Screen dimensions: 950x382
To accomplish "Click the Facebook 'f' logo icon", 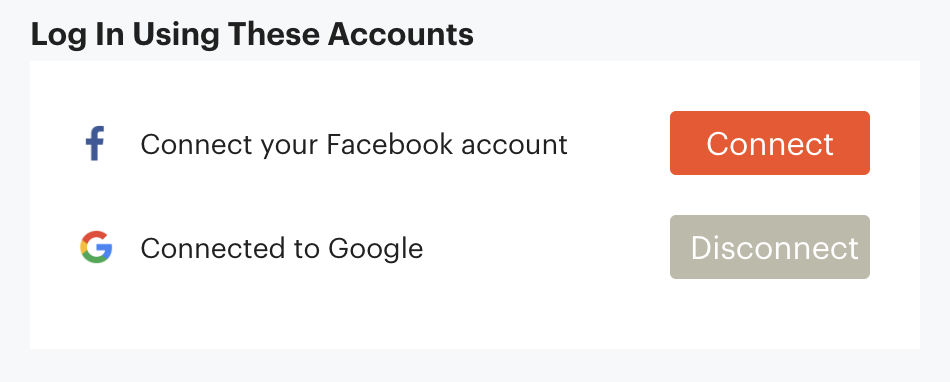I will (95, 143).
